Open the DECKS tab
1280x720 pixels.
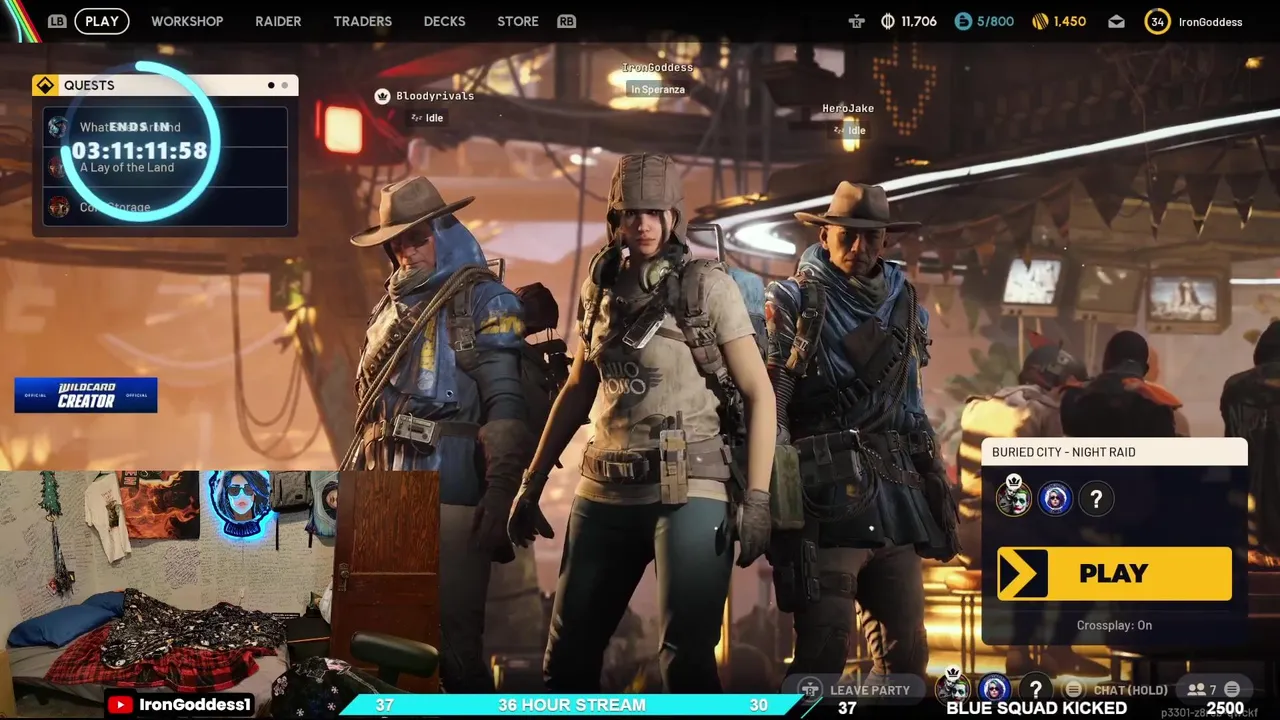(x=444, y=21)
